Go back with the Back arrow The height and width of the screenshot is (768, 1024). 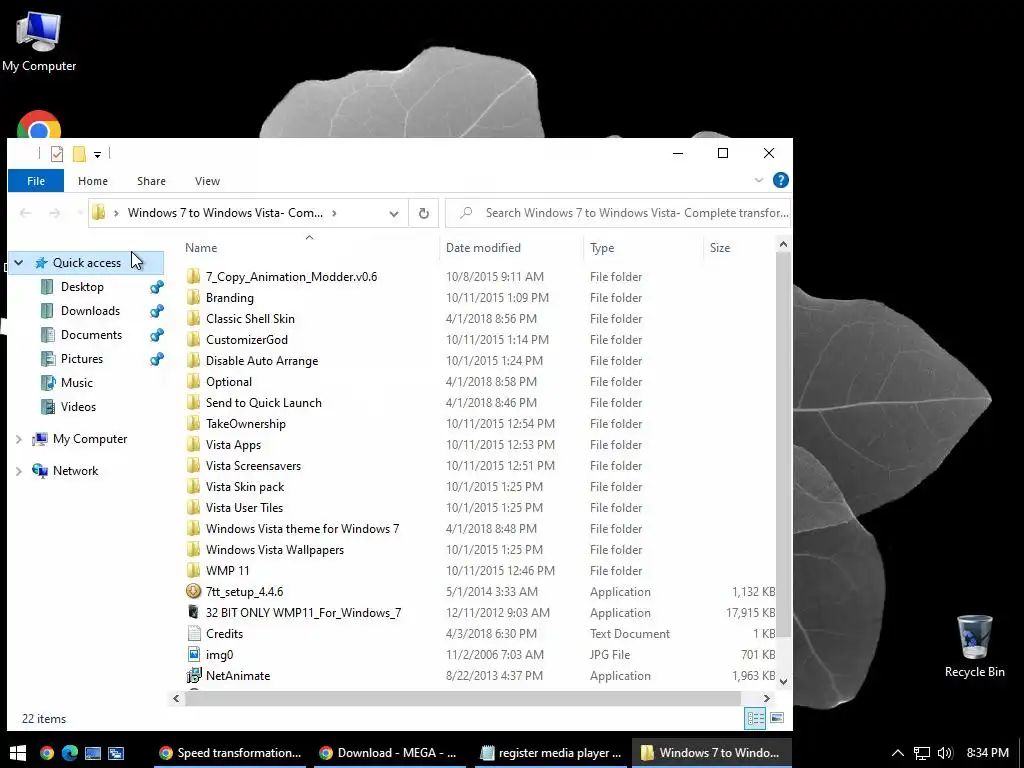(x=25, y=213)
